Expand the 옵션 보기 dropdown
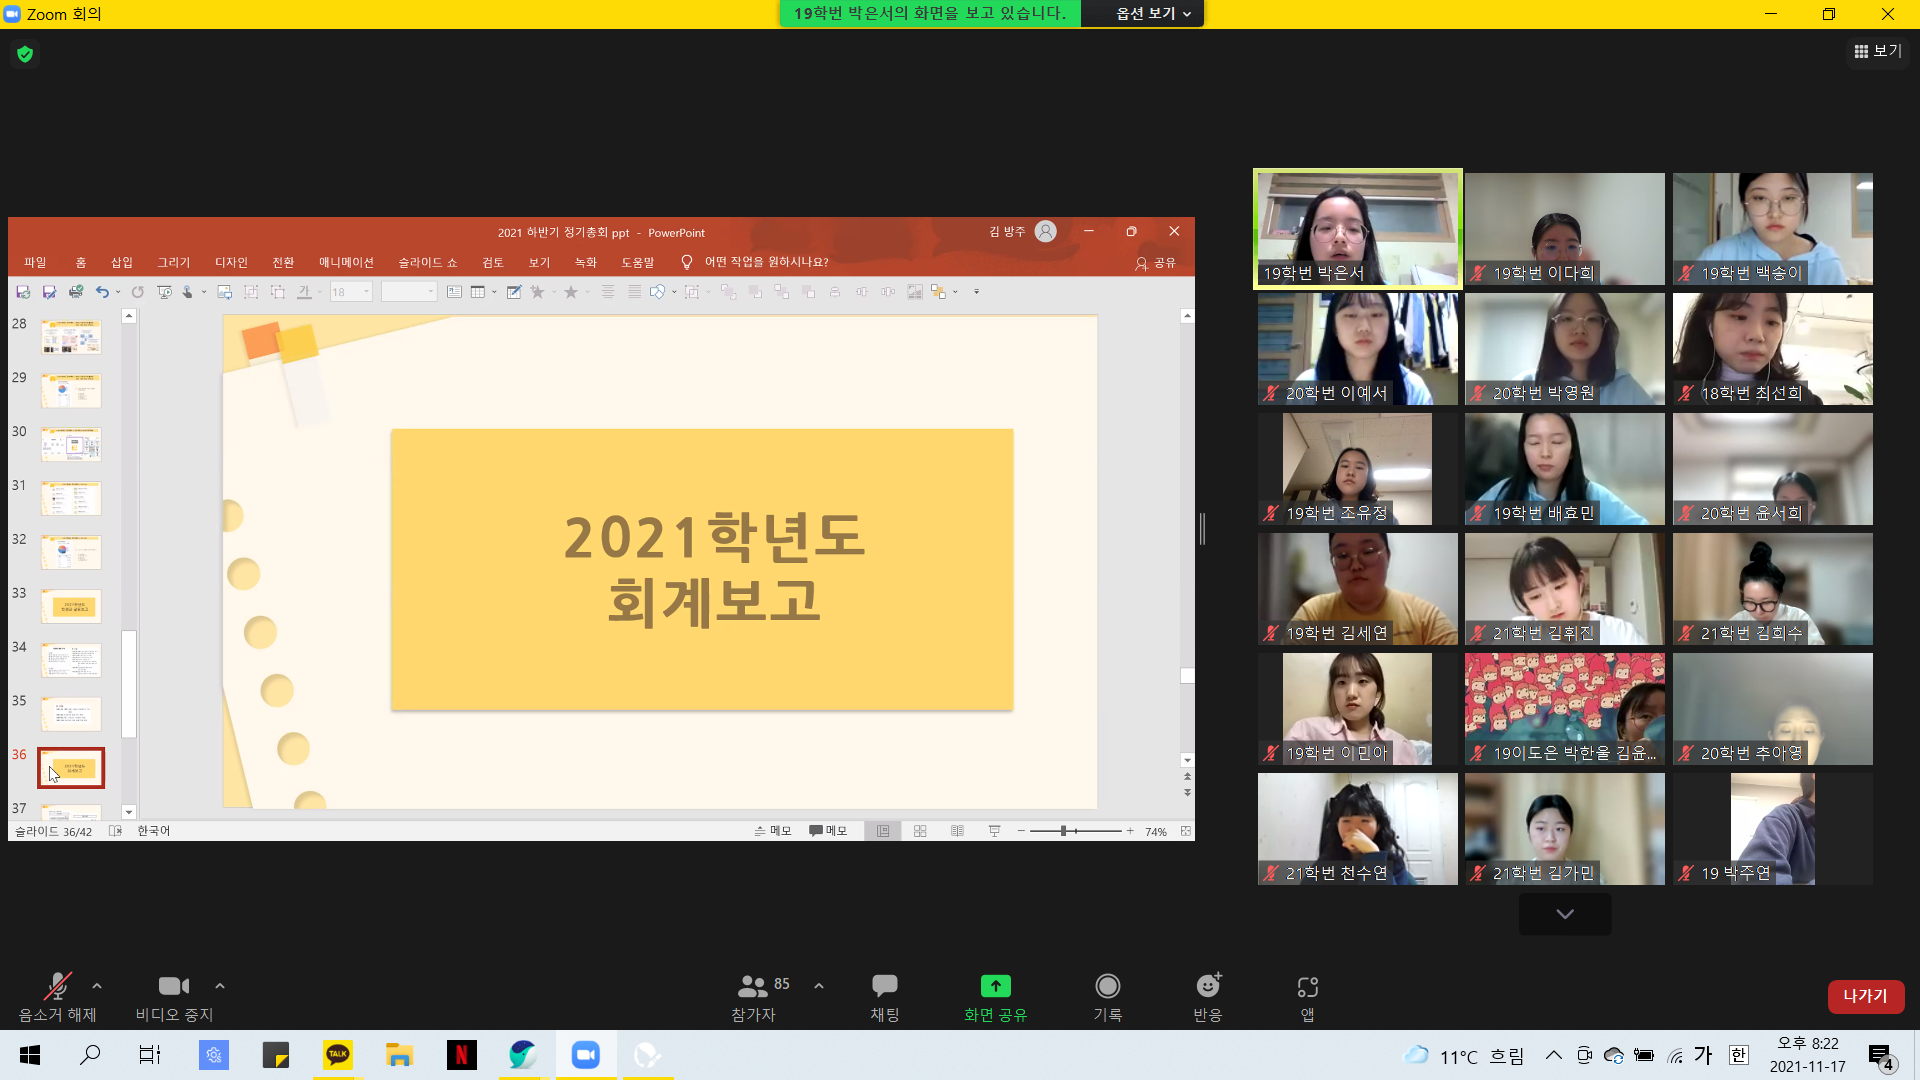 pos(1153,13)
